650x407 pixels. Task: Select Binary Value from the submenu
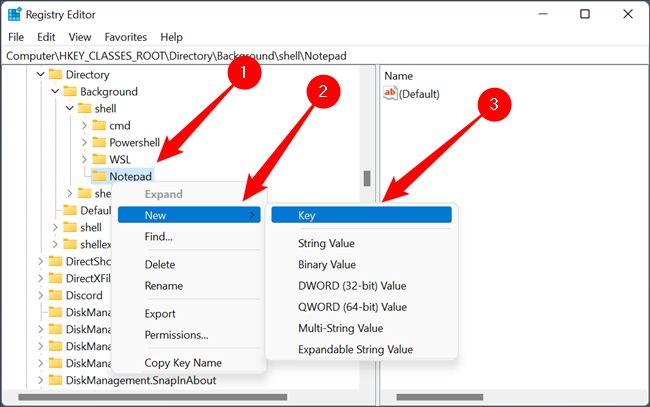point(361,264)
